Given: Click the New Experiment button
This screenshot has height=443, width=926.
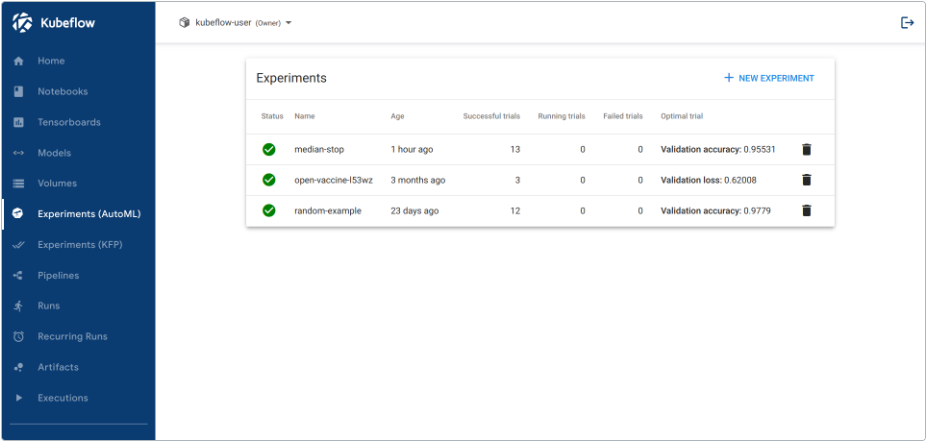Looking at the screenshot, I should [769, 78].
